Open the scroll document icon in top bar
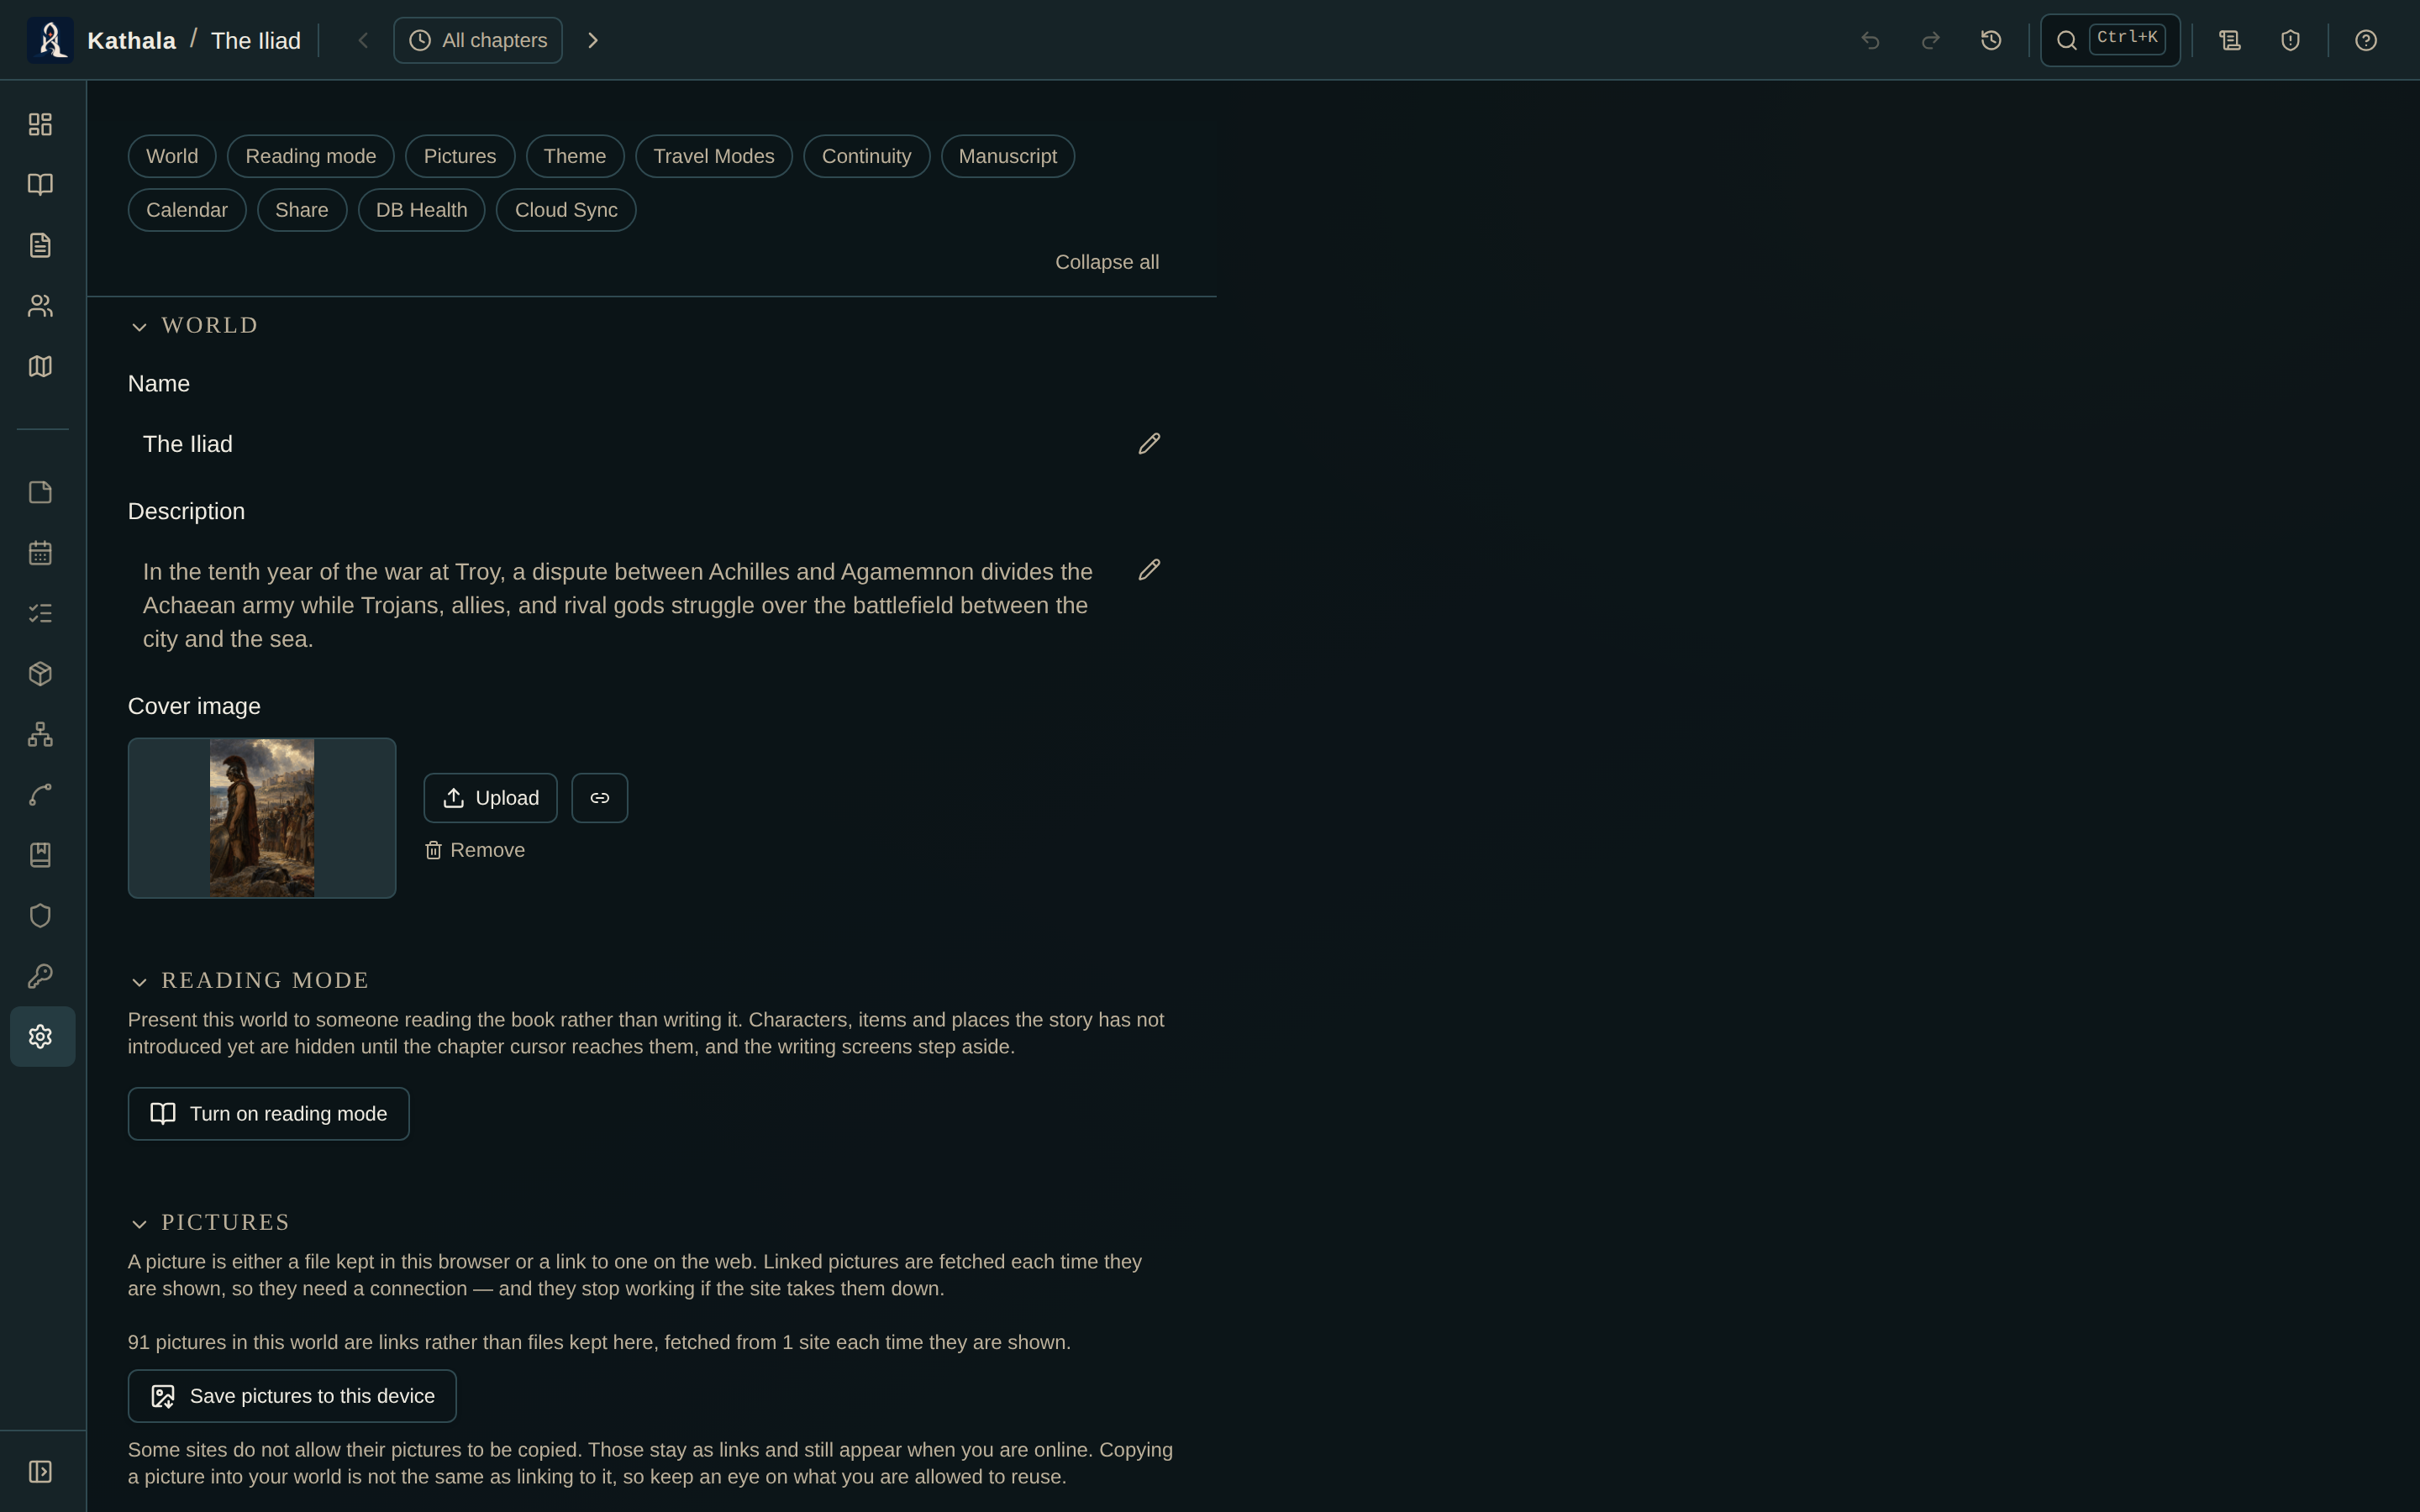The width and height of the screenshot is (2420, 1512). click(x=2230, y=40)
